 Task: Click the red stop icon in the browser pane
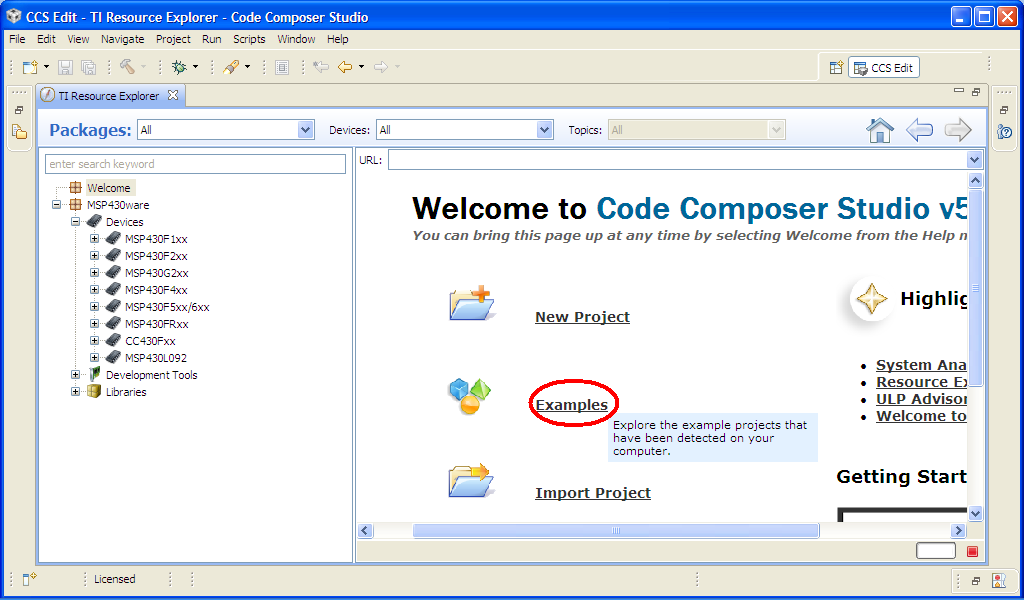coord(972,551)
